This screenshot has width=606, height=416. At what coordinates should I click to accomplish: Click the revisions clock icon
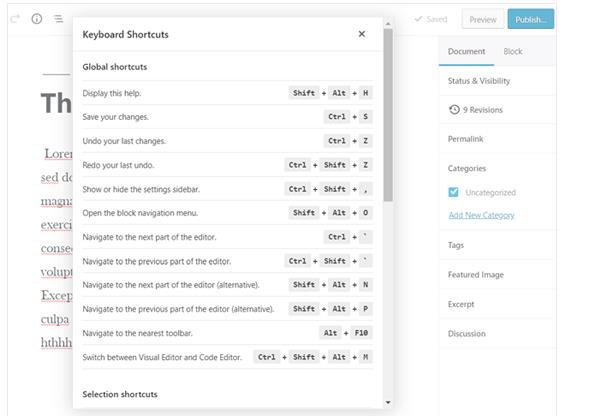tap(454, 109)
